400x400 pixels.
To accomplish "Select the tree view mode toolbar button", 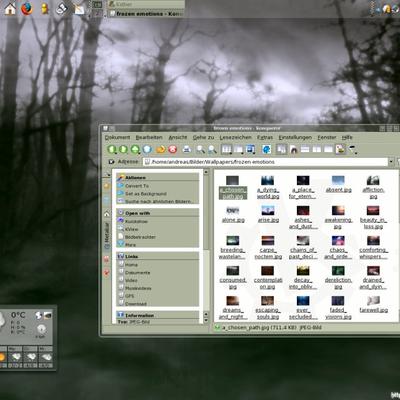I will pyautogui.click(x=238, y=149).
